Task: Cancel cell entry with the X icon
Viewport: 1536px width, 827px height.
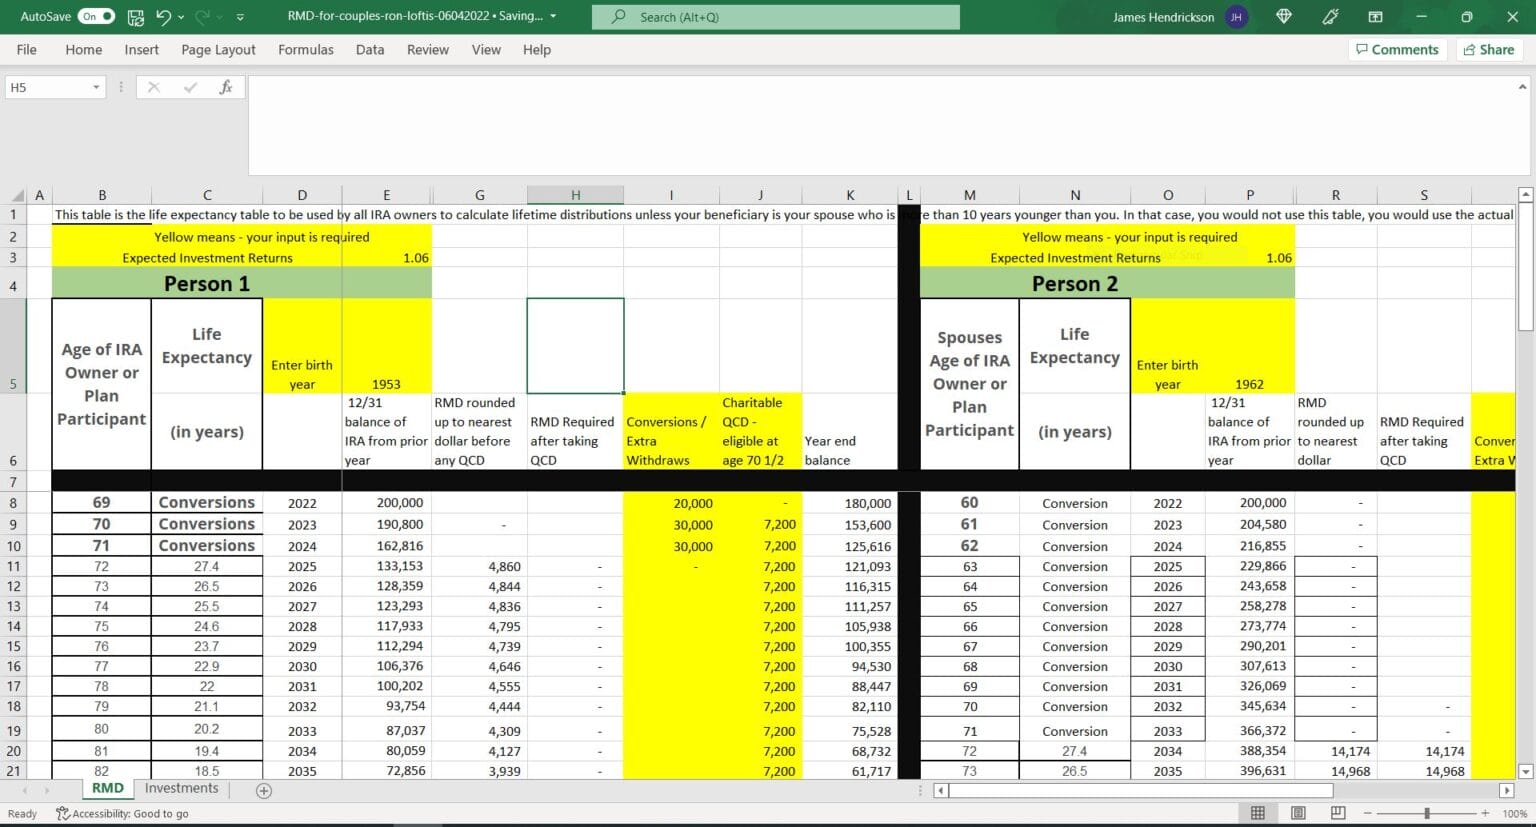Action: point(153,86)
